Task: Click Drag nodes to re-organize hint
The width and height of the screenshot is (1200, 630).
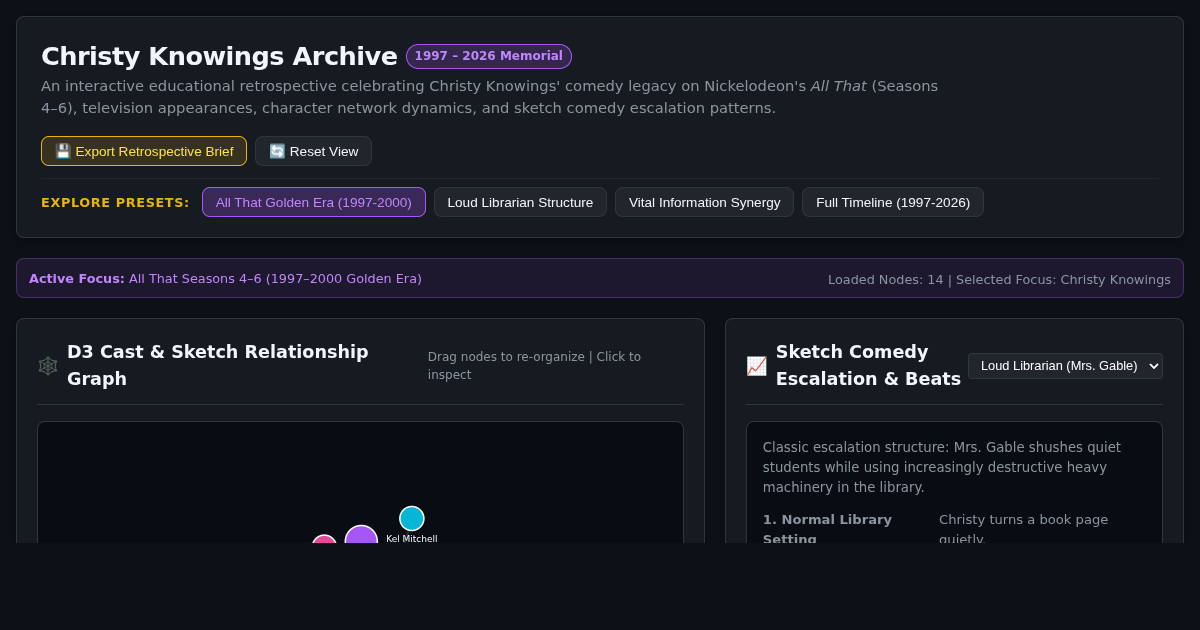Action: pos(534,366)
